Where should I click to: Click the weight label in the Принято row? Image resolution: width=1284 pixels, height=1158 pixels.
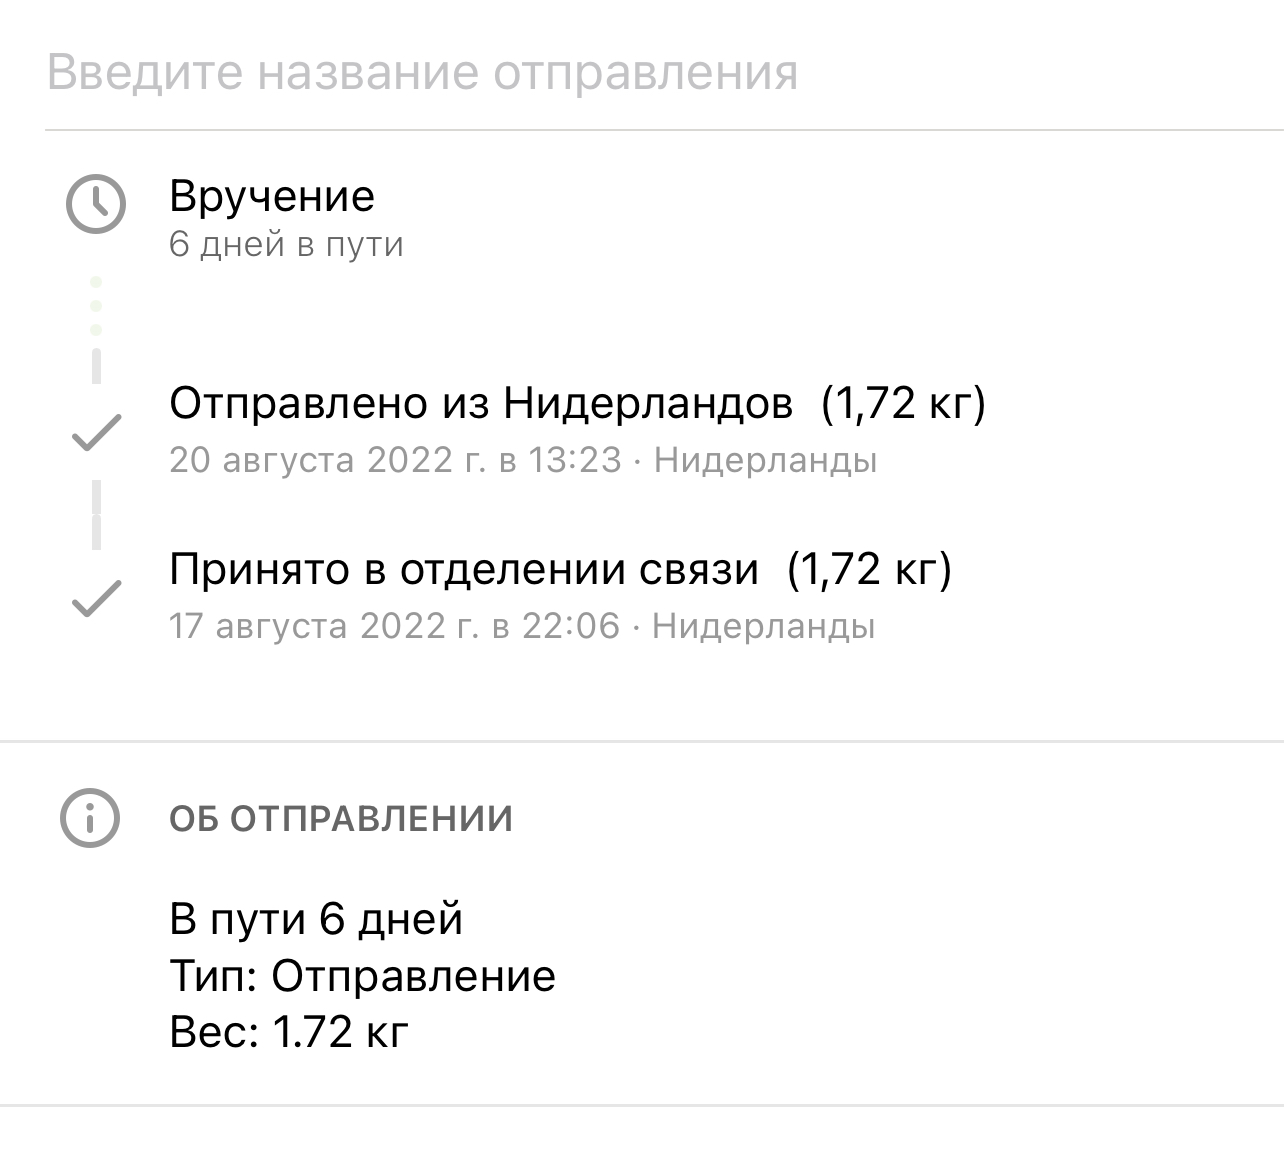(869, 569)
